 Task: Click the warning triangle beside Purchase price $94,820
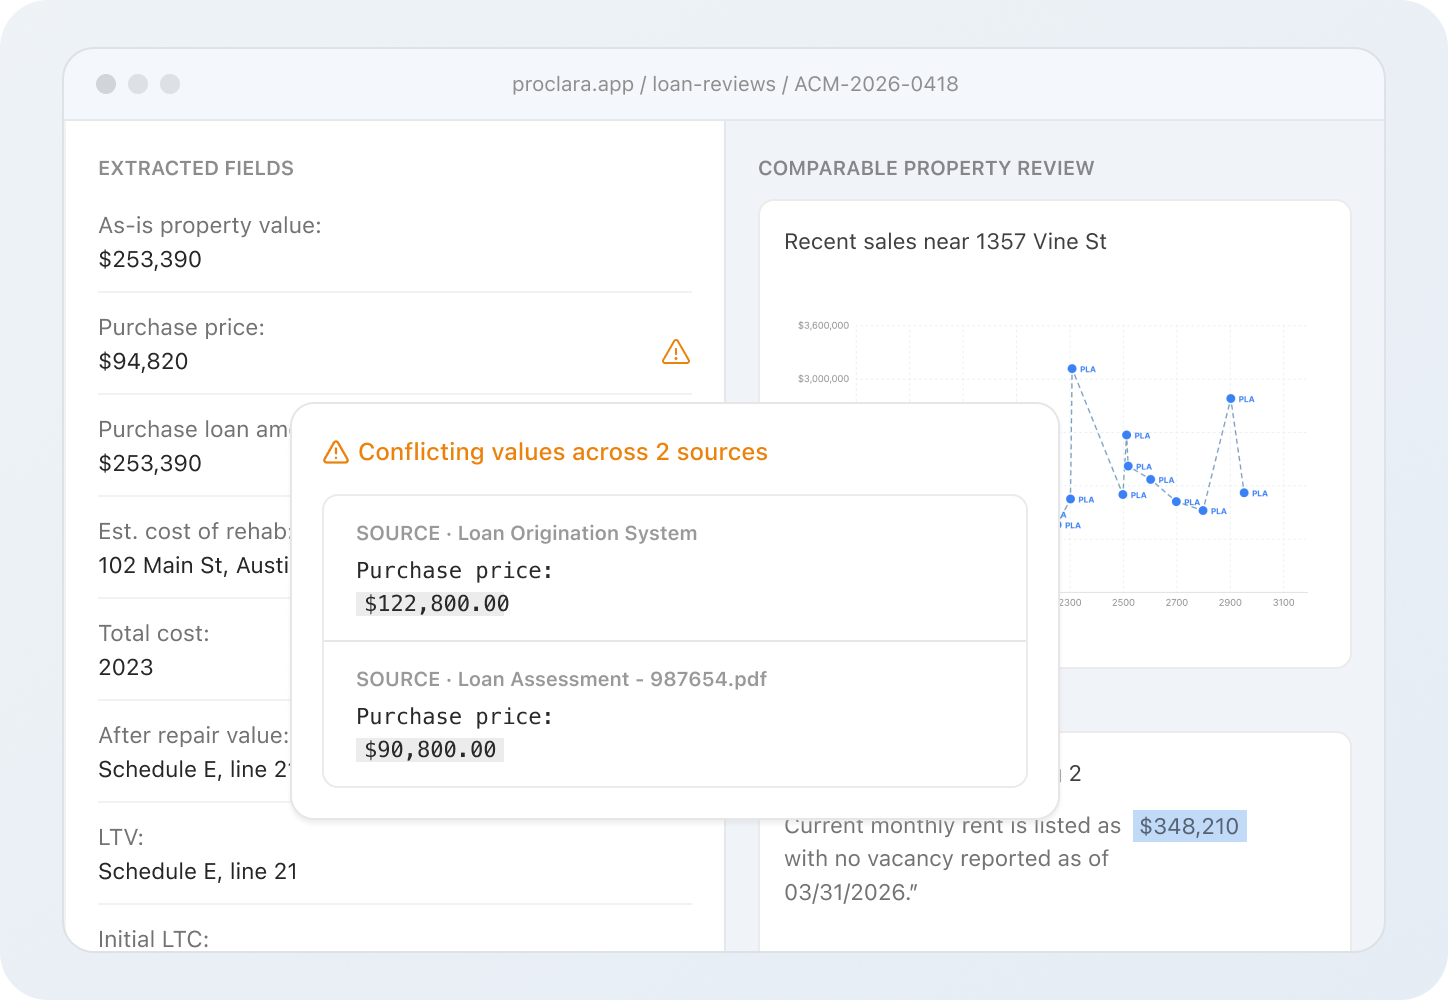tap(676, 352)
